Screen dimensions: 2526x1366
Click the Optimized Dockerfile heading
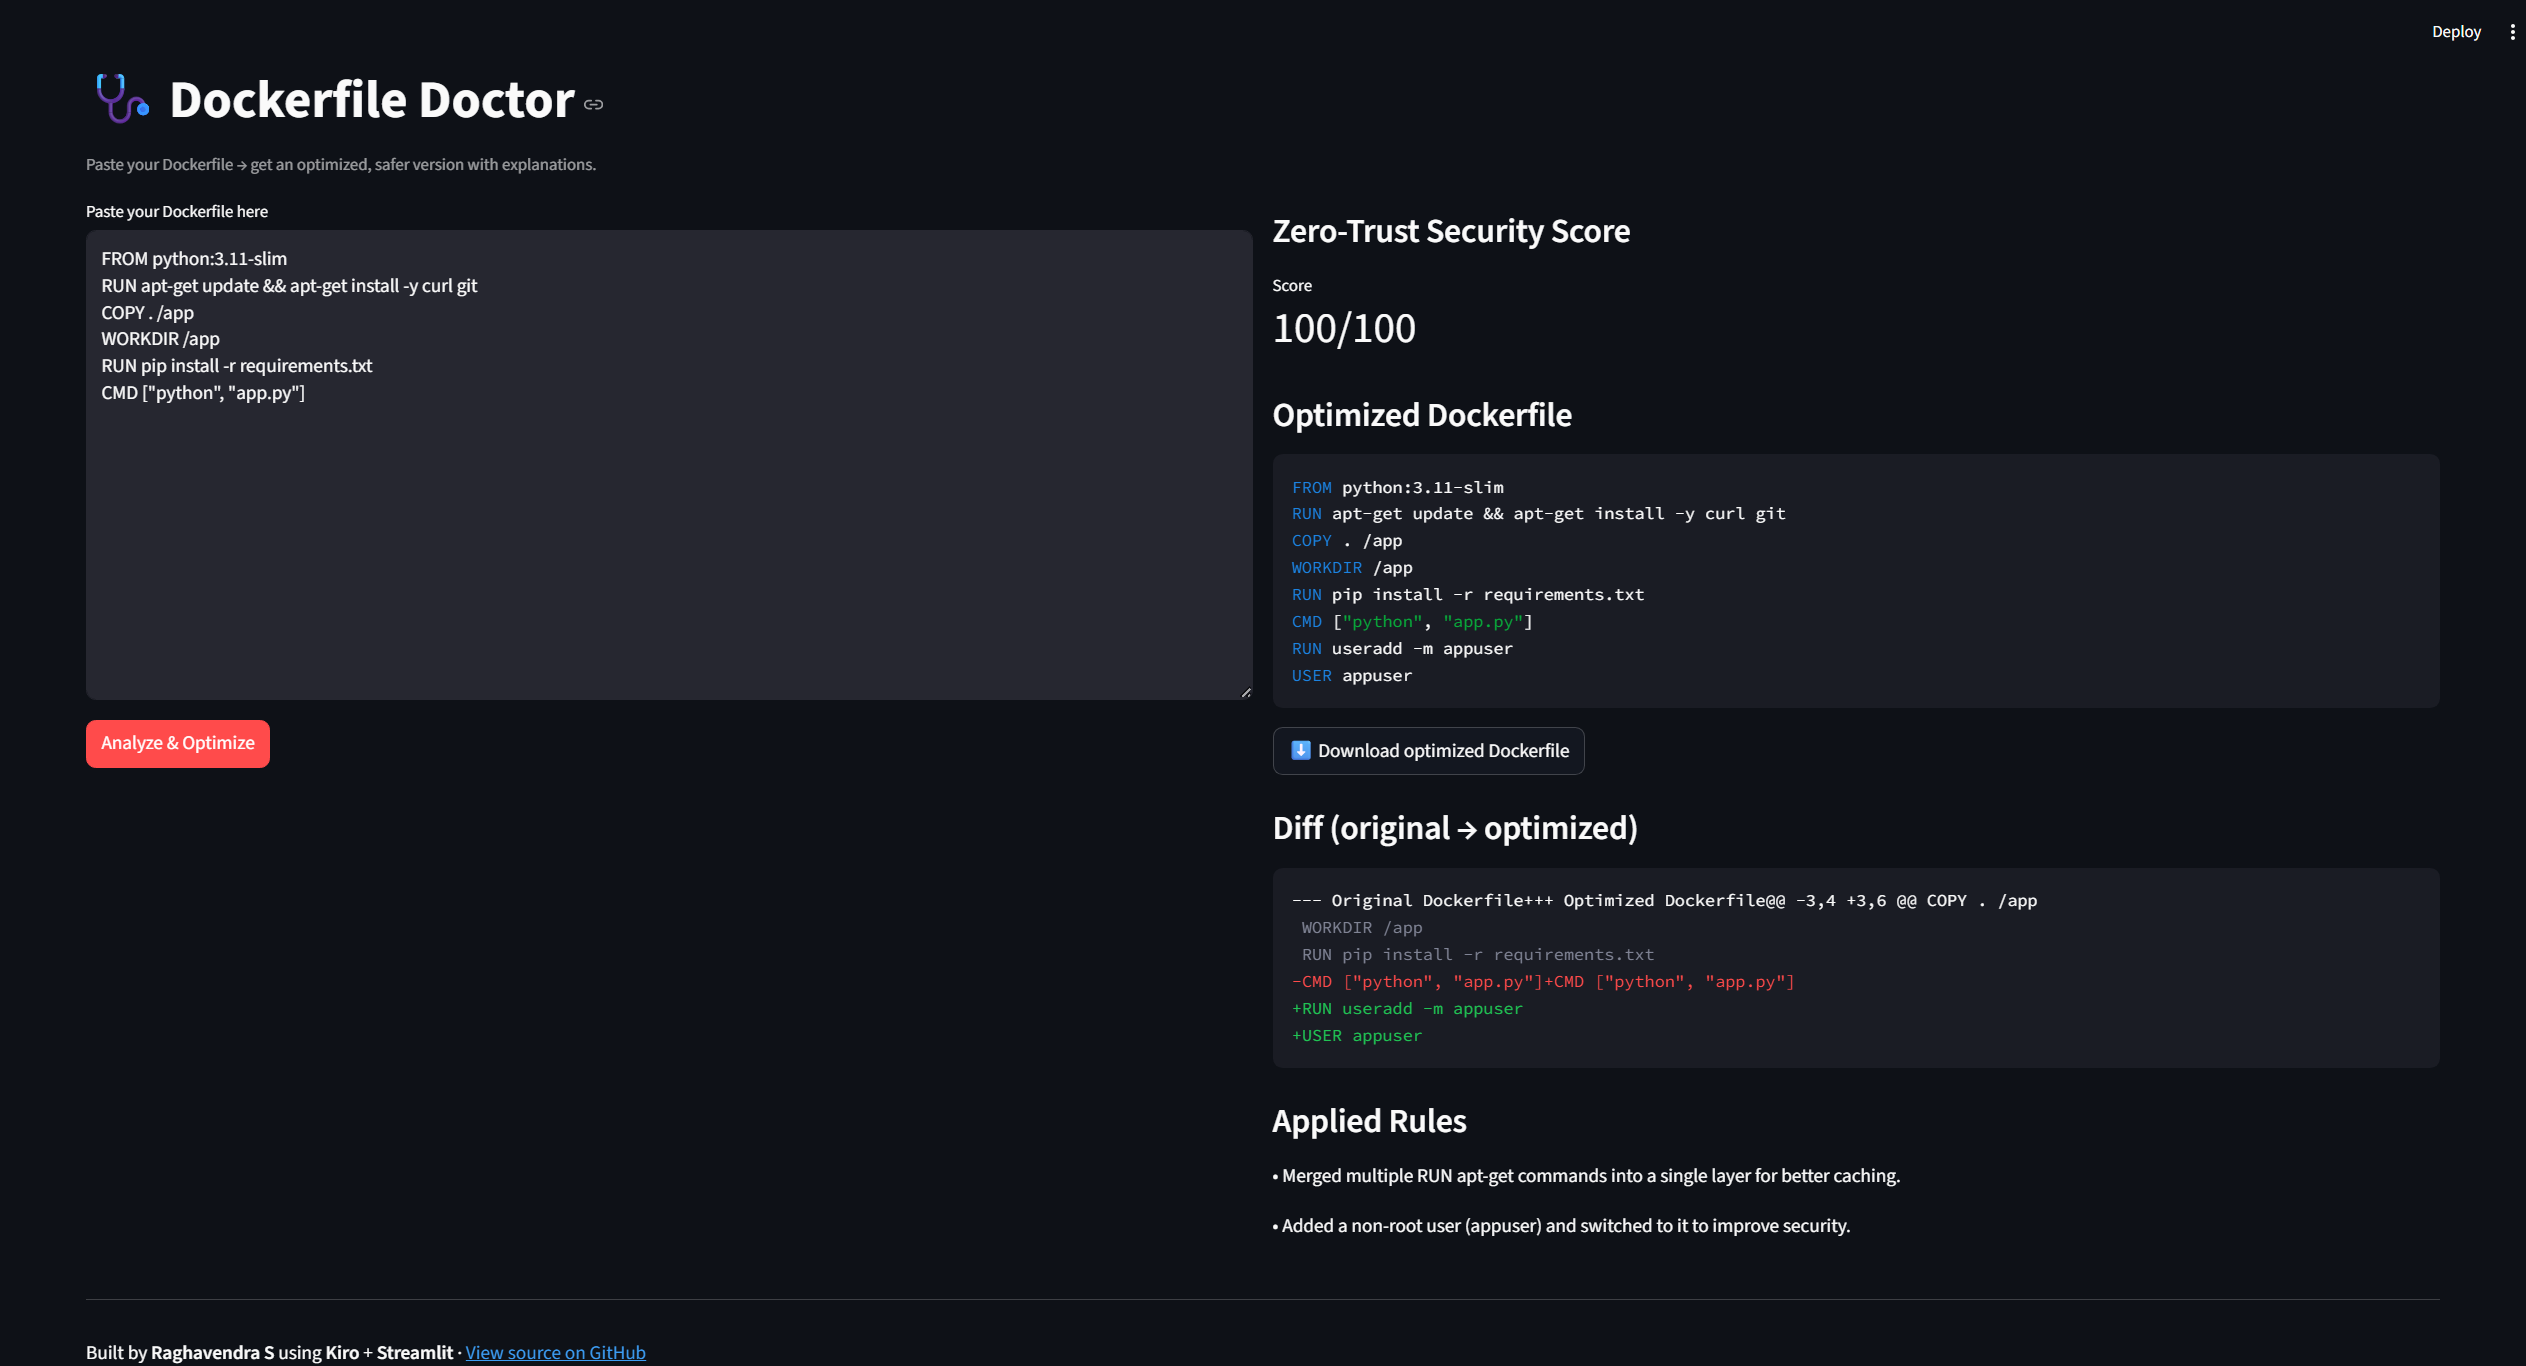[x=1421, y=415]
